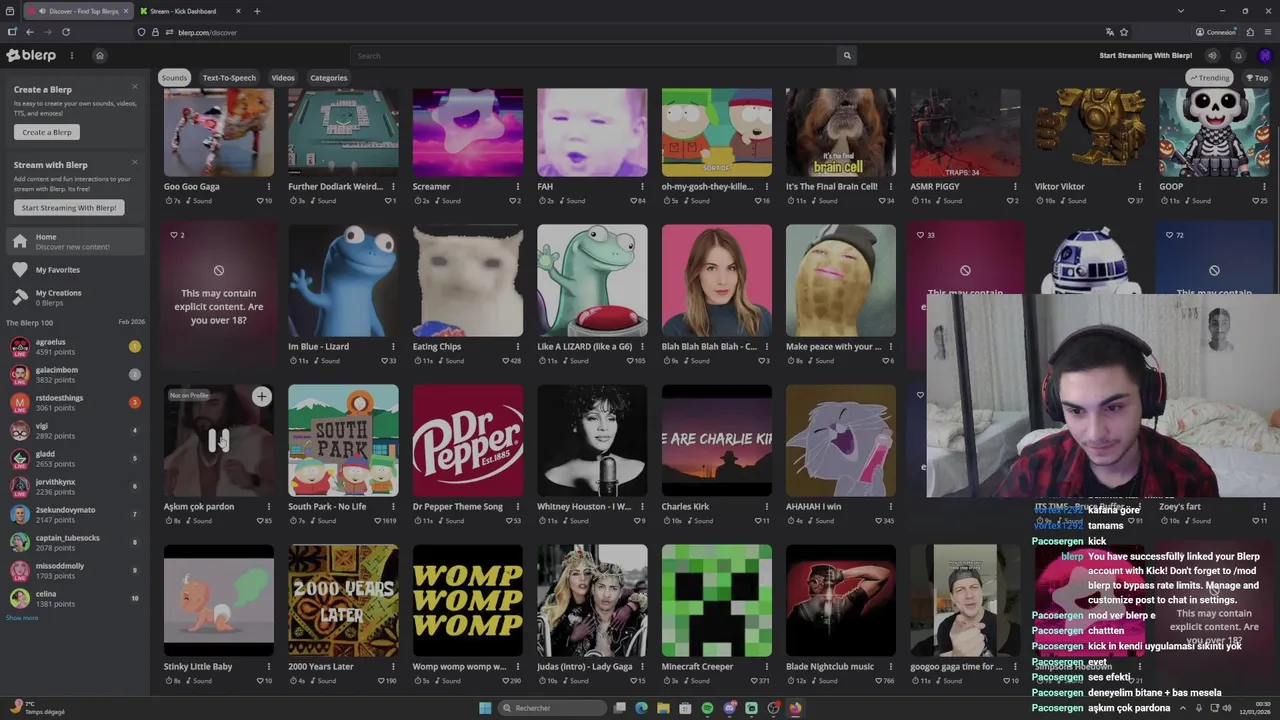The width and height of the screenshot is (1280, 720).
Task: Open File Explorer from taskbar
Action: 663,708
